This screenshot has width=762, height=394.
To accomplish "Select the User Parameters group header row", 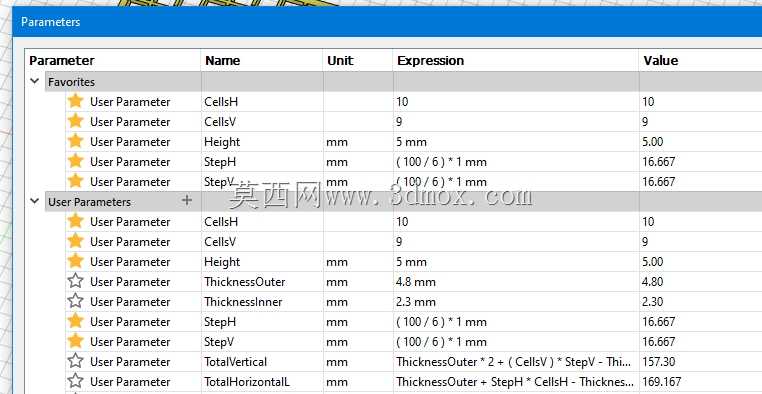I will tap(403, 201).
